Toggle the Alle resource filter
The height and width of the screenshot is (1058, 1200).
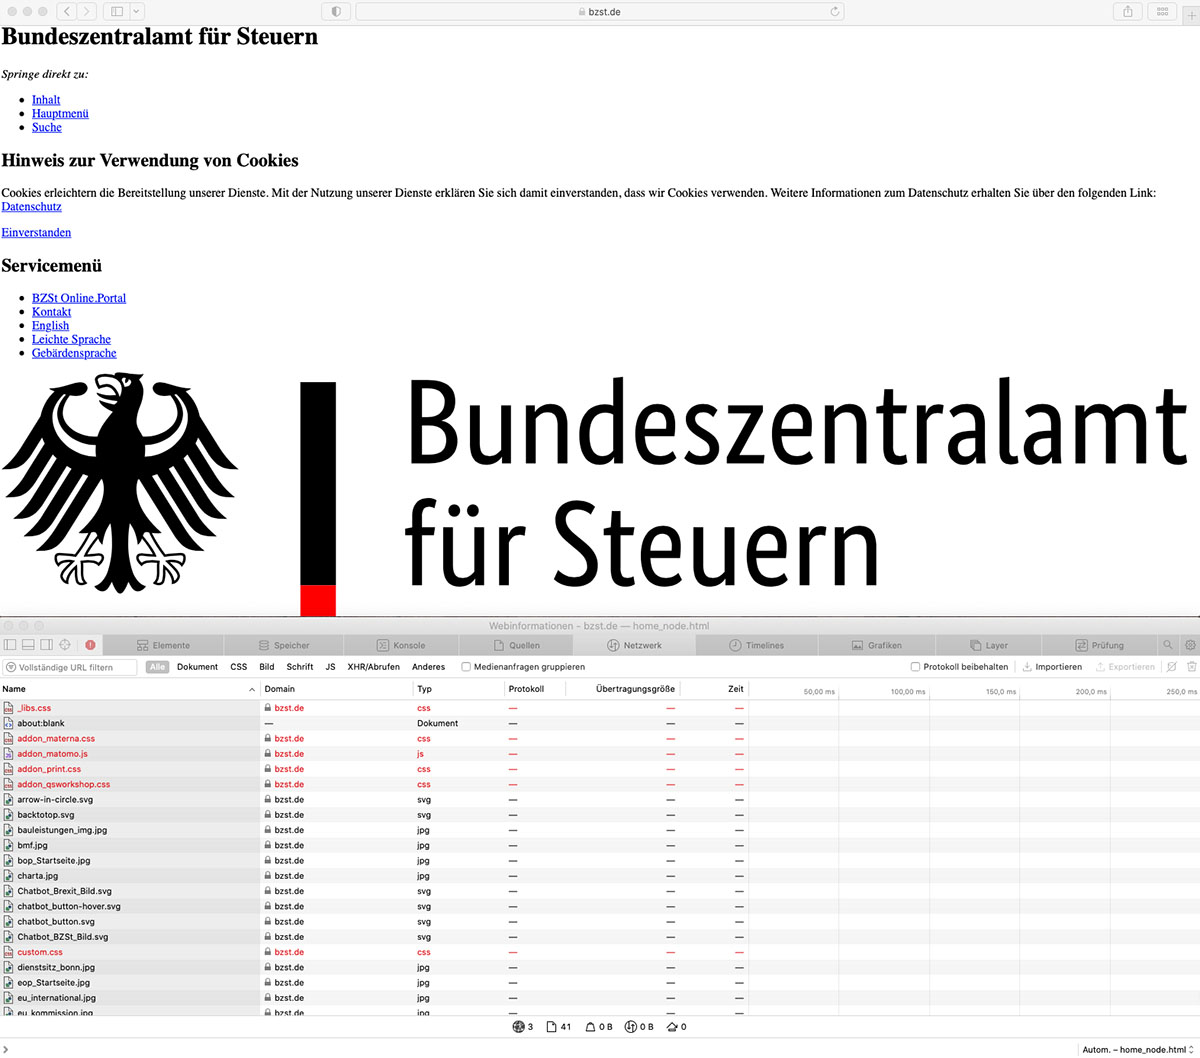157,666
